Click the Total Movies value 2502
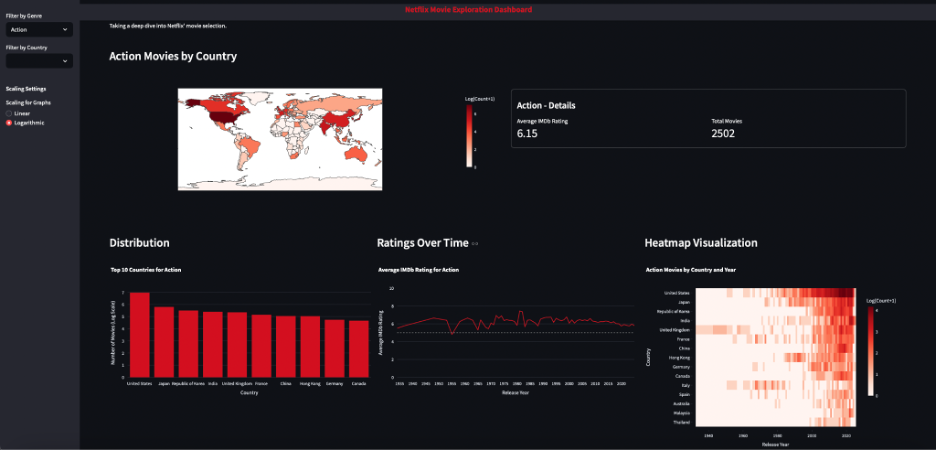The width and height of the screenshot is (936, 450). [x=723, y=134]
